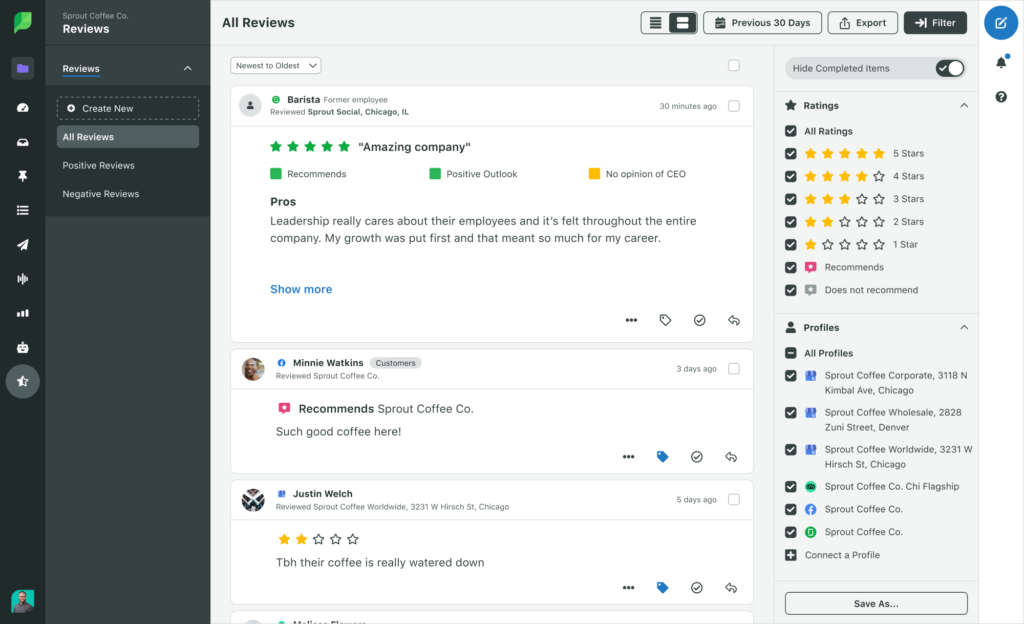Screen dimensions: 1024x624
Task: Open the notifications bell
Action: click(1000, 62)
